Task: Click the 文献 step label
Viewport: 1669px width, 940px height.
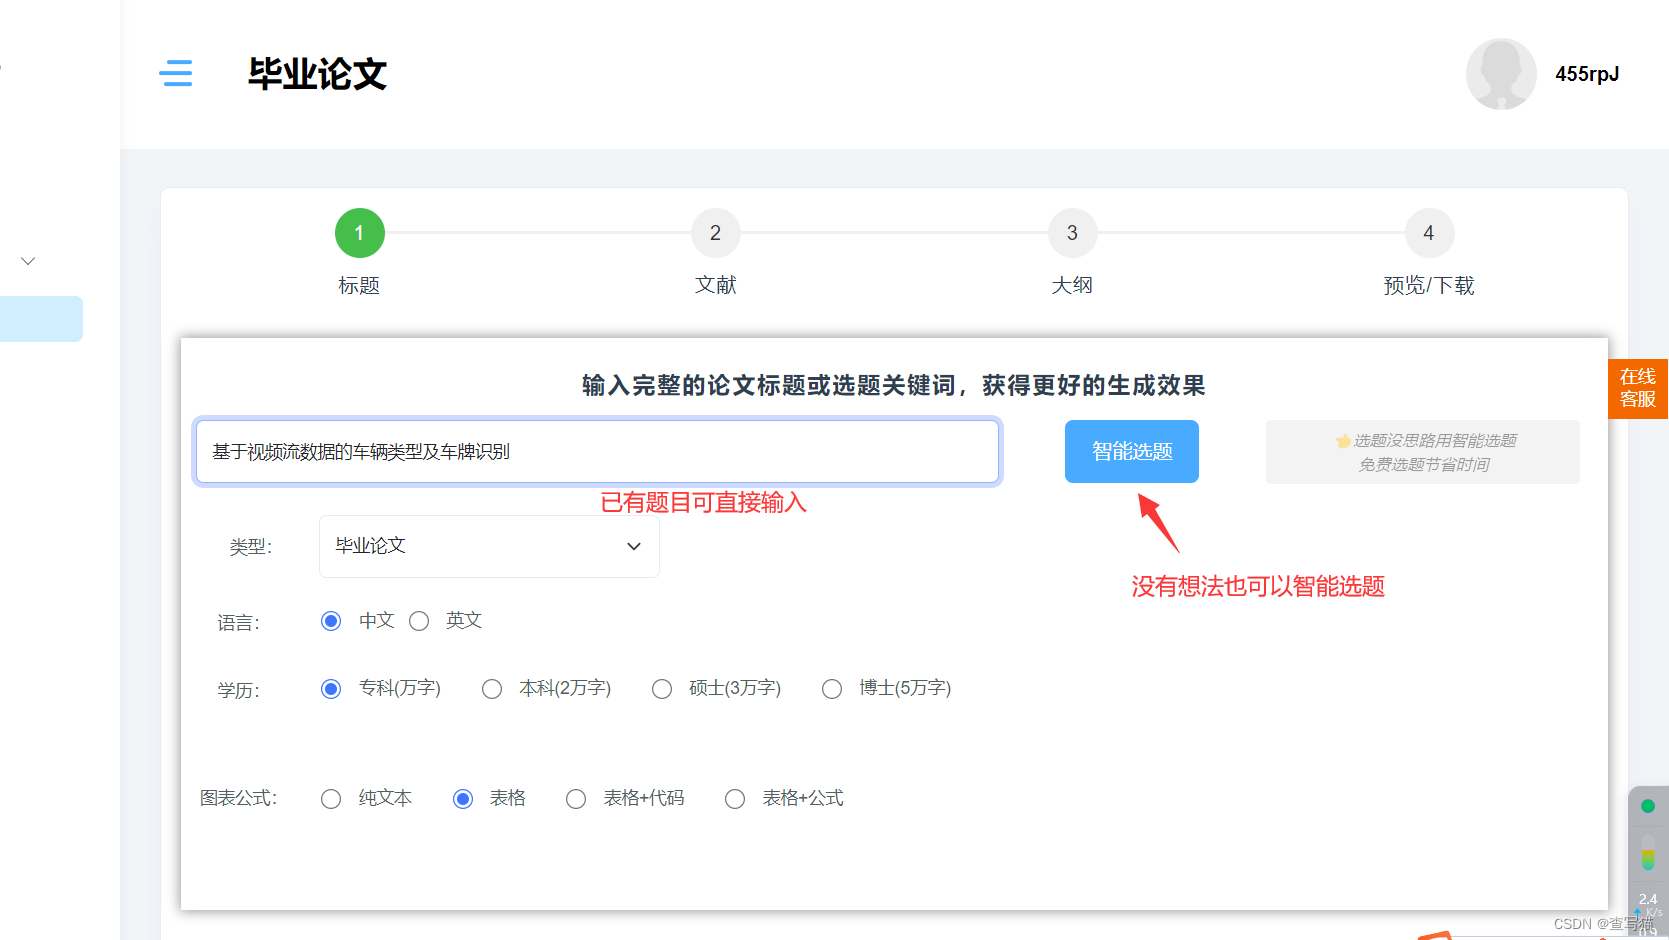Action: coord(715,285)
